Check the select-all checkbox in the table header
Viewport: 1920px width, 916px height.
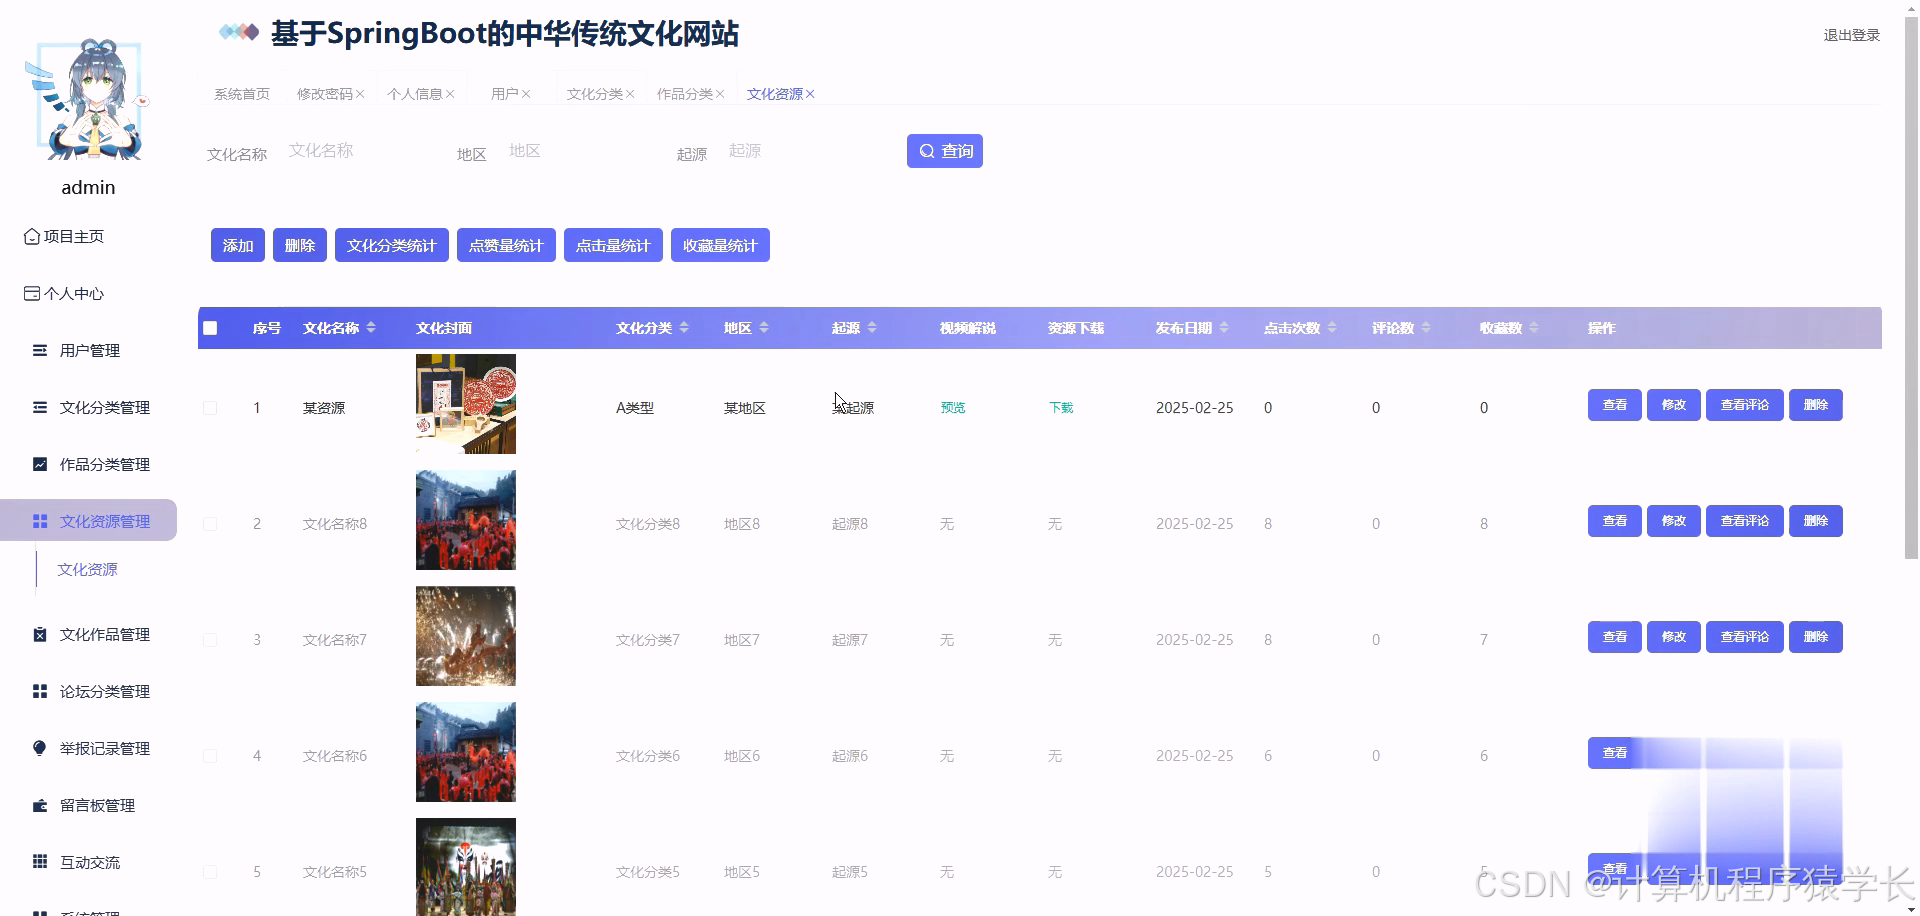click(x=210, y=328)
